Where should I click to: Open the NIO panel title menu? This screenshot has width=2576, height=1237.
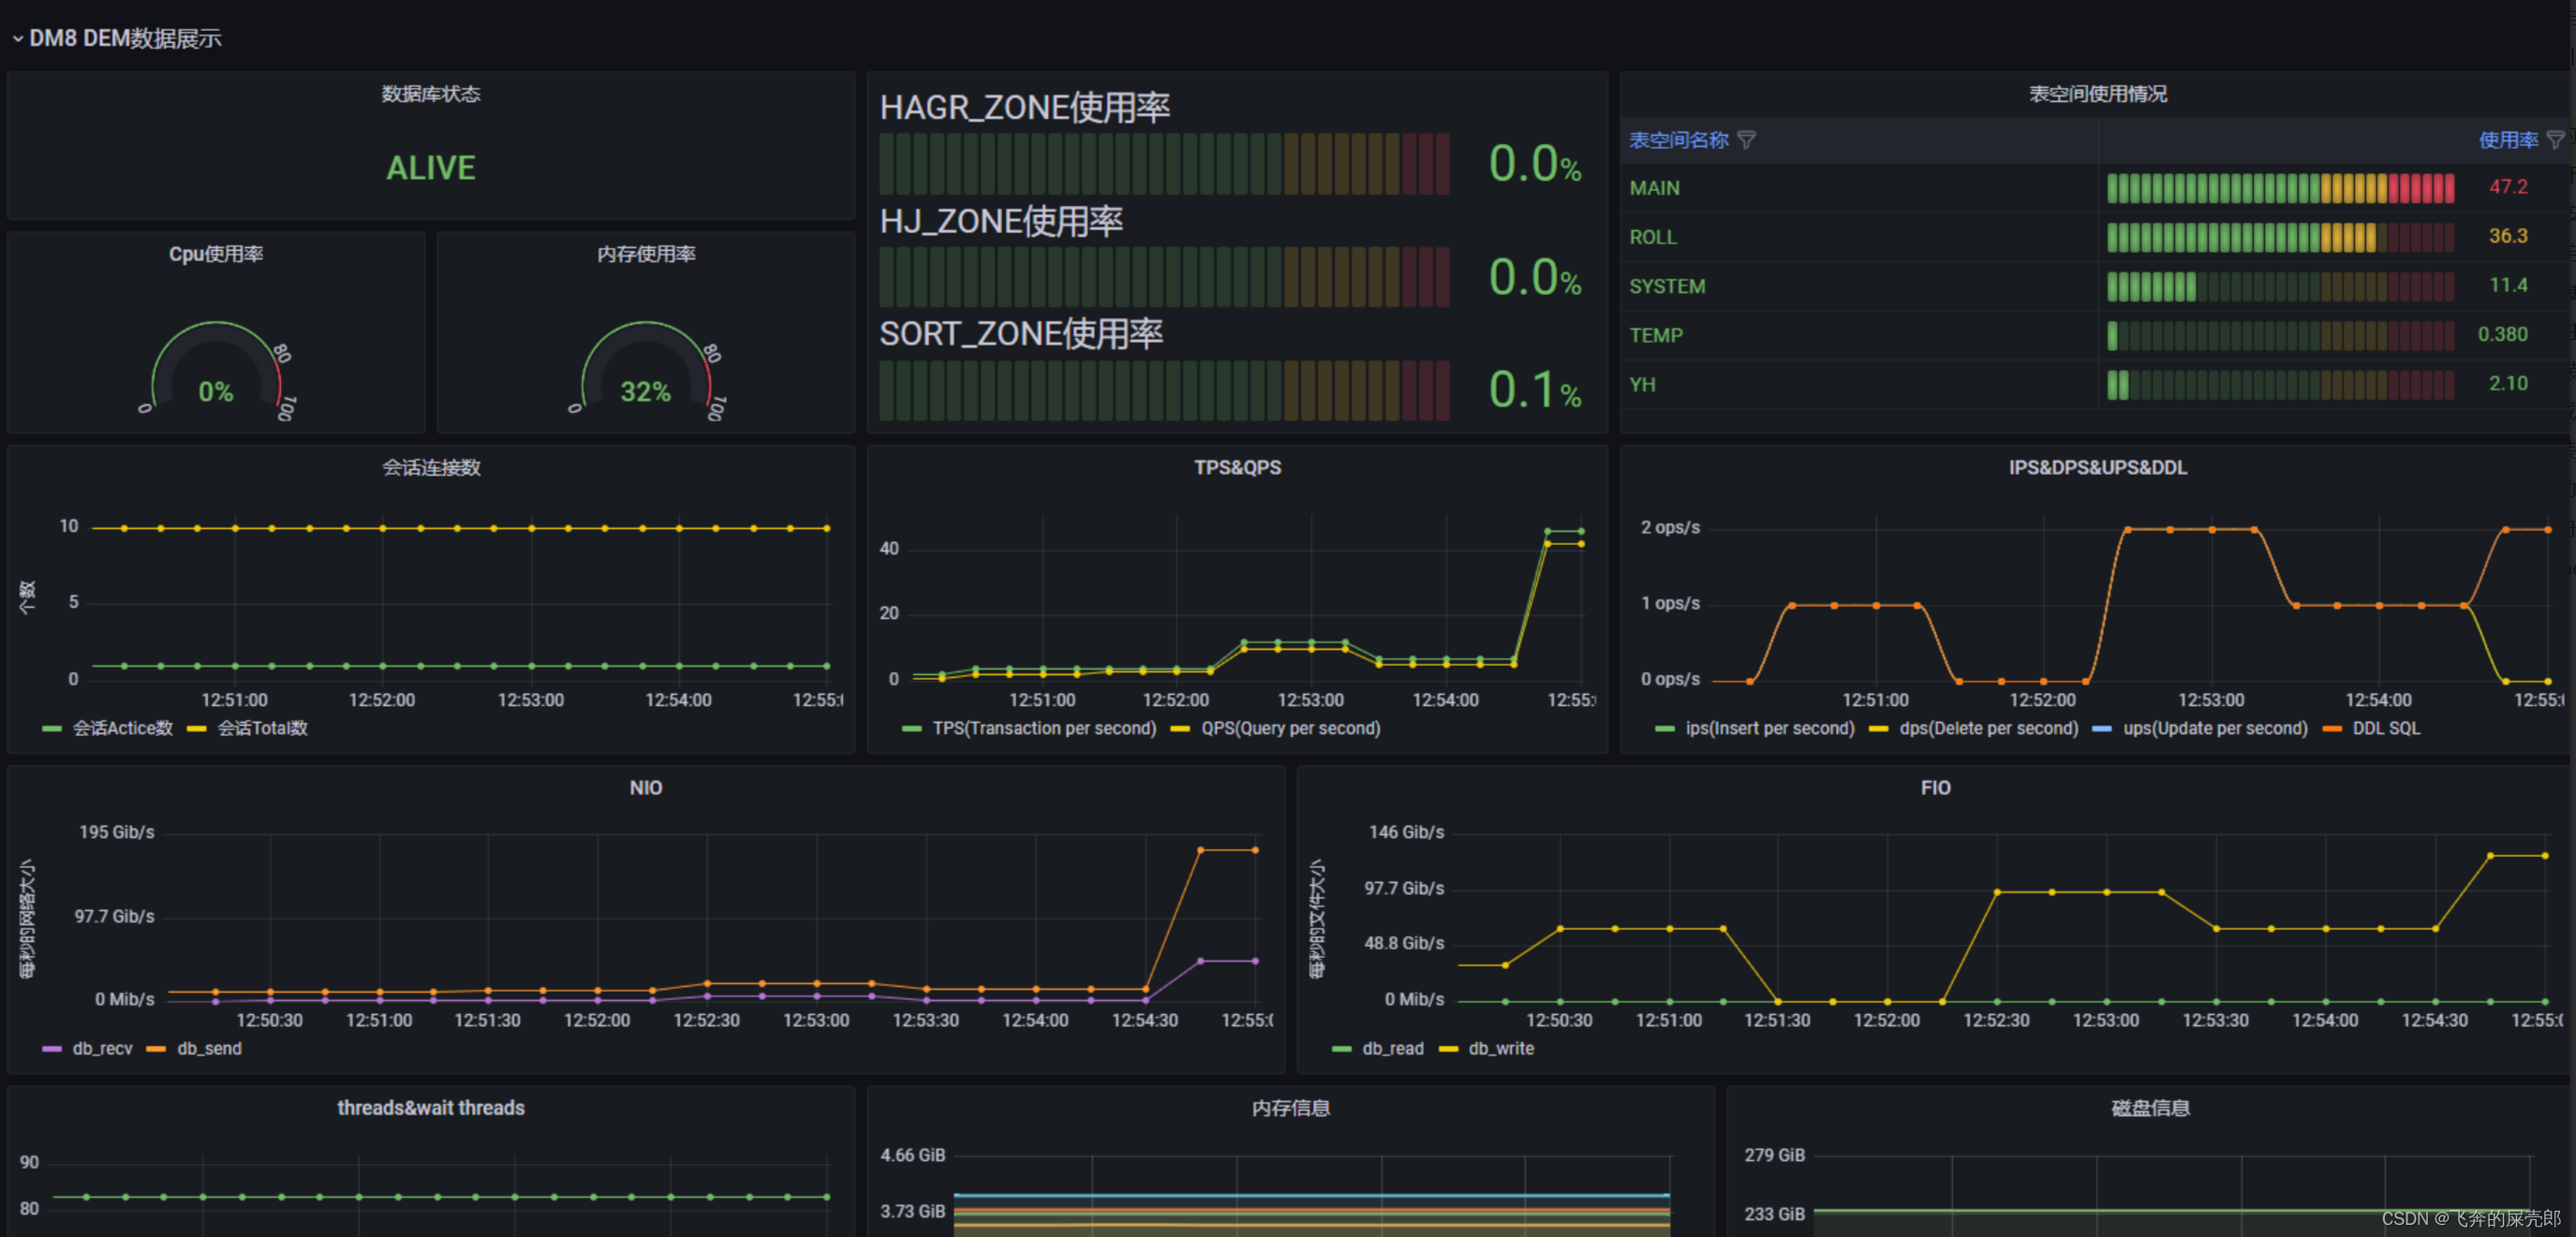tap(645, 788)
